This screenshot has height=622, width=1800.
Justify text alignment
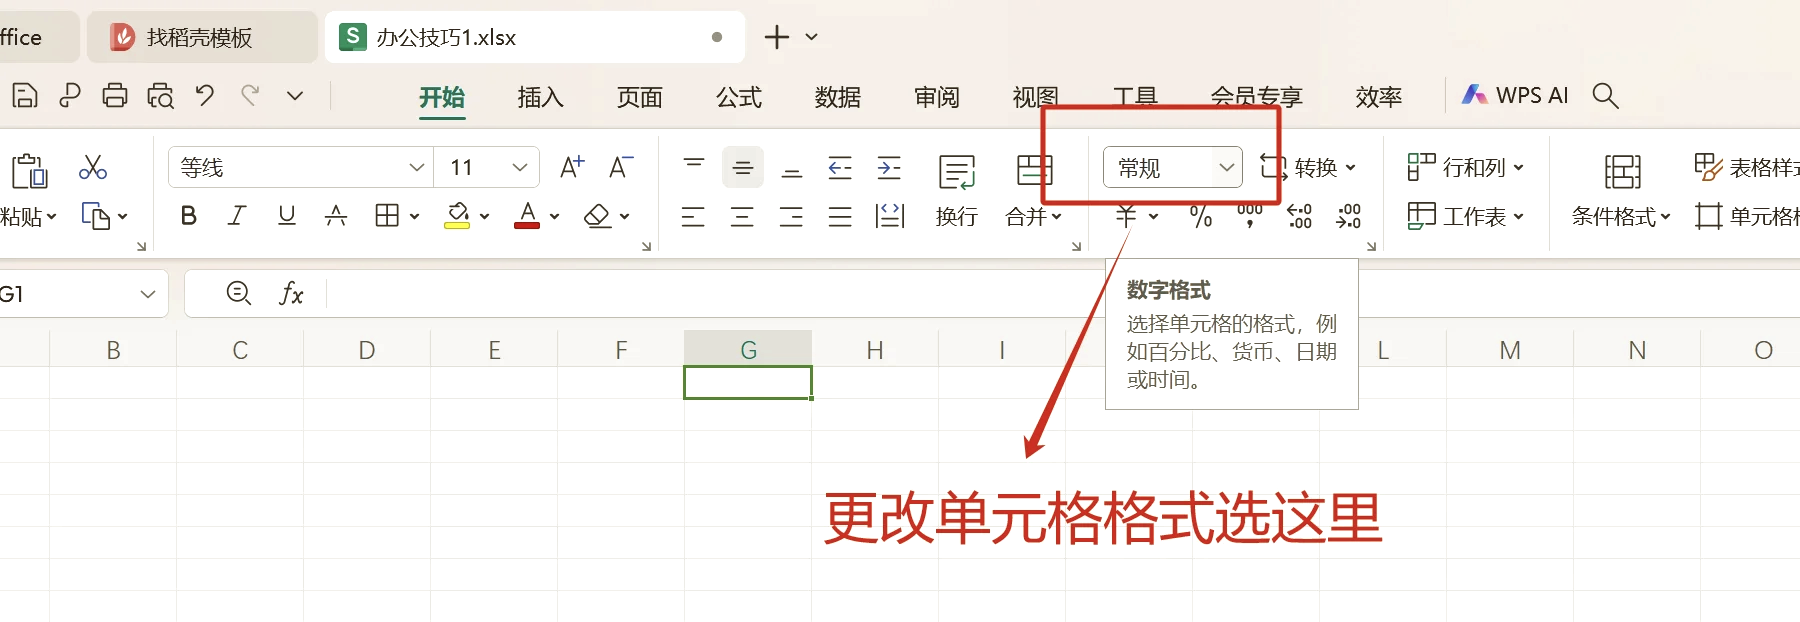pos(840,216)
